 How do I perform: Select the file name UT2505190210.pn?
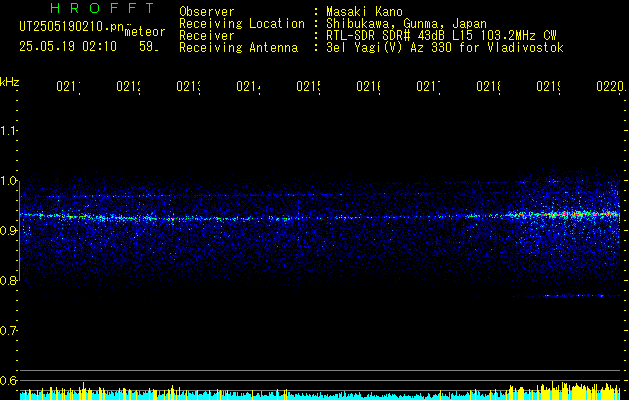point(71,27)
